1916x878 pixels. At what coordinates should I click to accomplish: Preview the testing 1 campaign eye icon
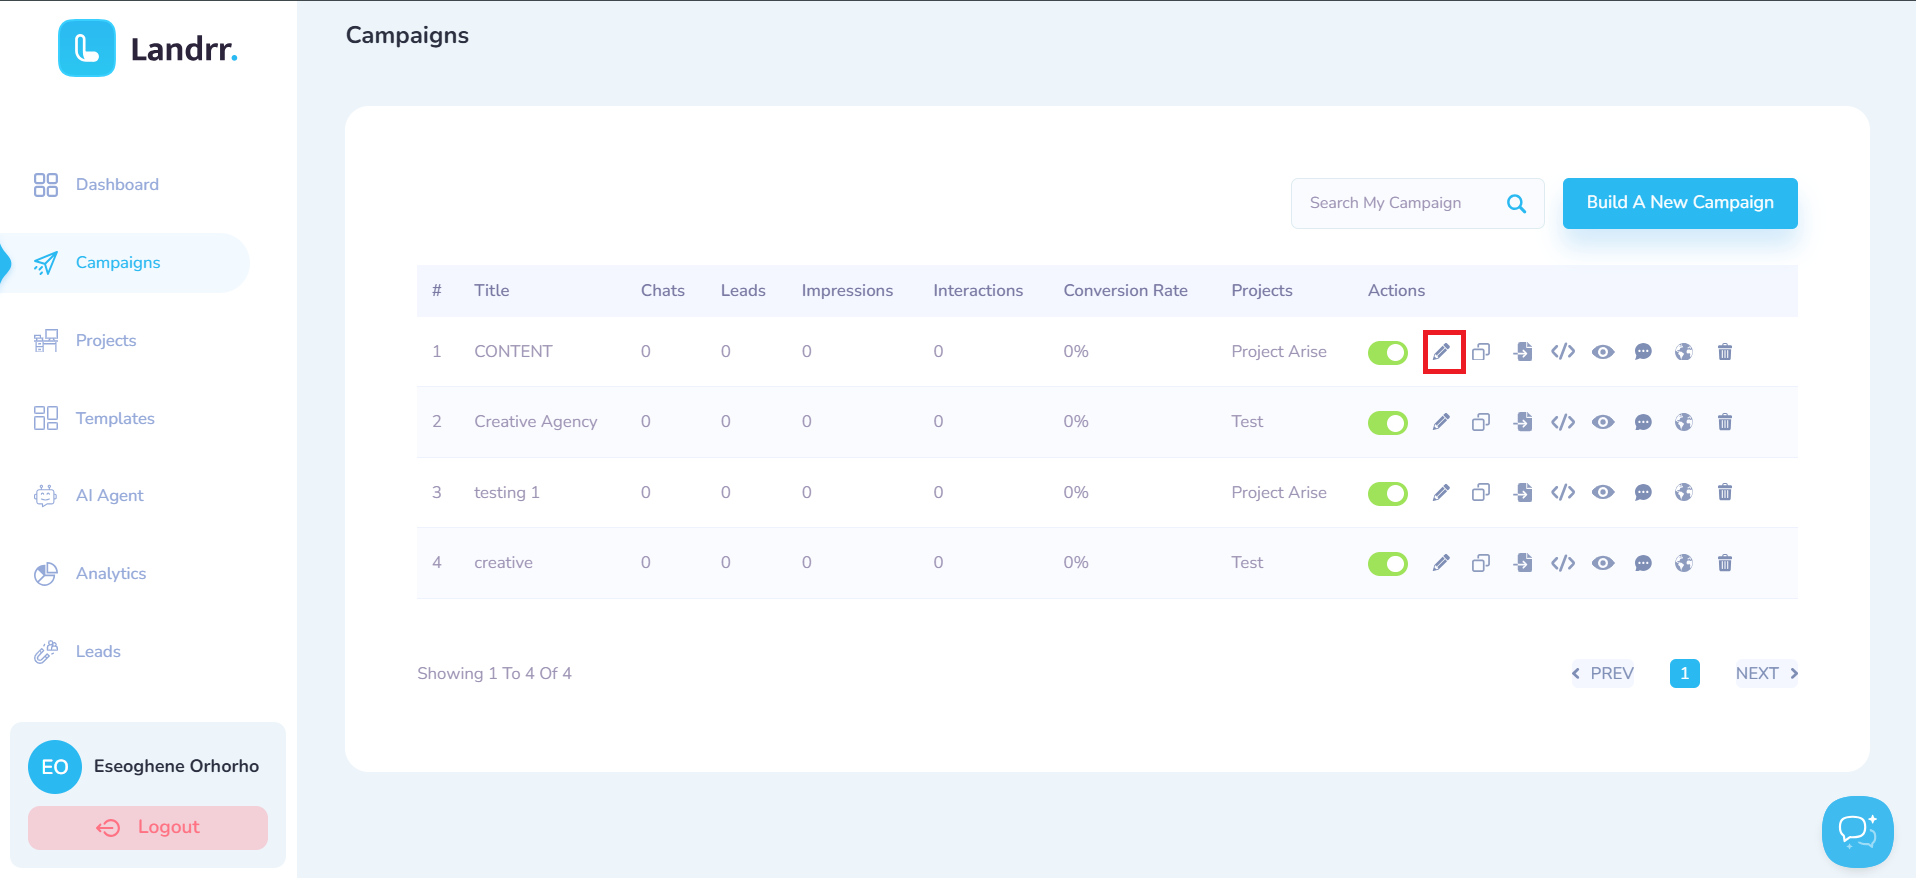click(x=1603, y=492)
